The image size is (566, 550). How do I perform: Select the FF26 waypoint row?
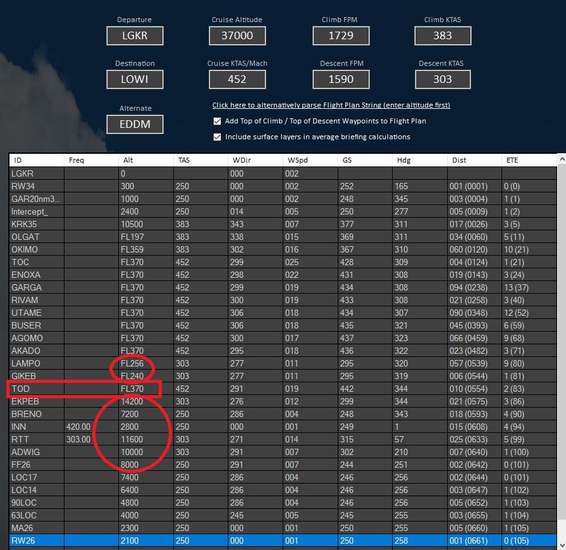[283, 464]
